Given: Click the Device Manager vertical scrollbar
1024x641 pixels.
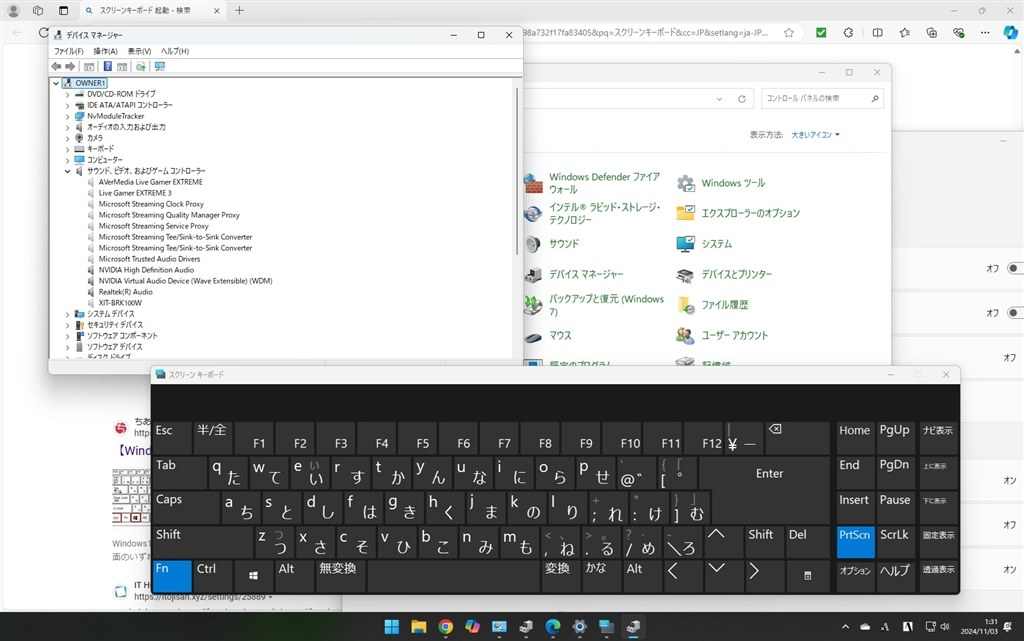Looking at the screenshot, I should click(517, 171).
